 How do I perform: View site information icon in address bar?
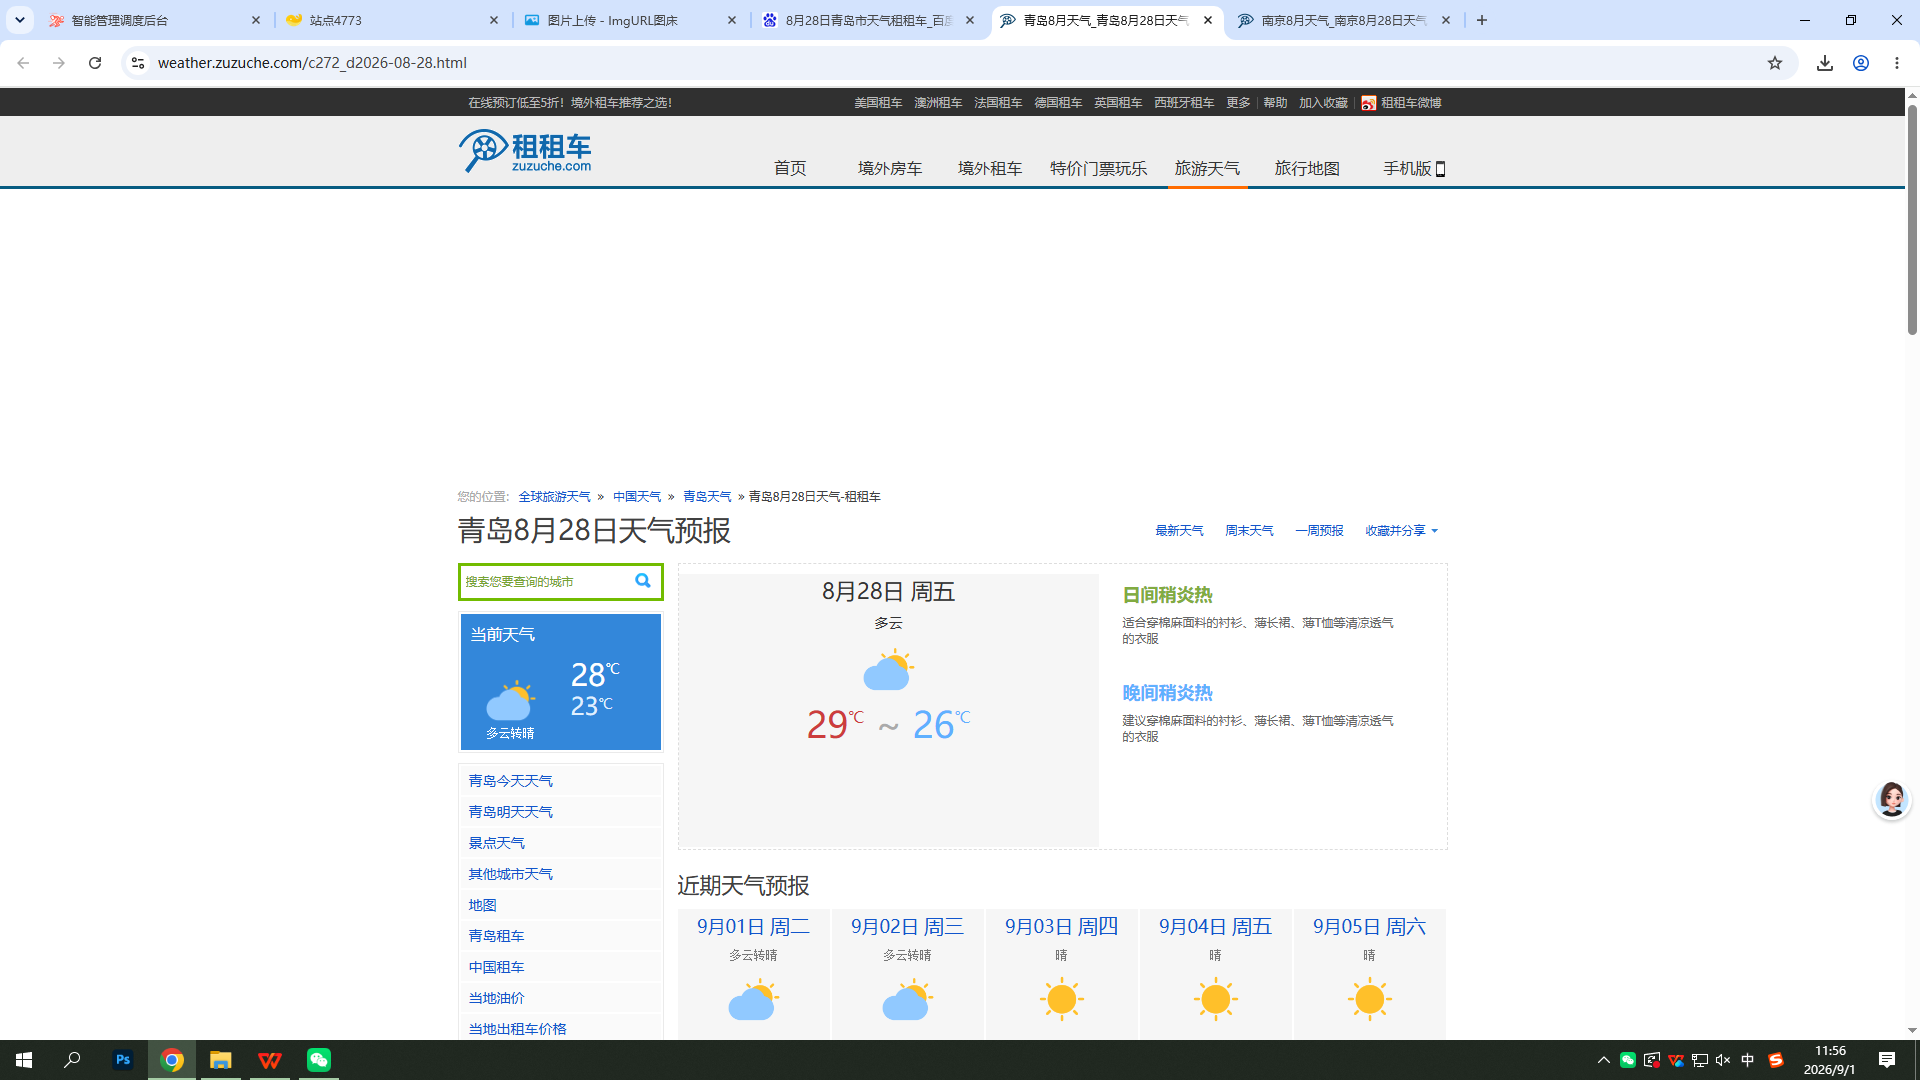(x=138, y=63)
